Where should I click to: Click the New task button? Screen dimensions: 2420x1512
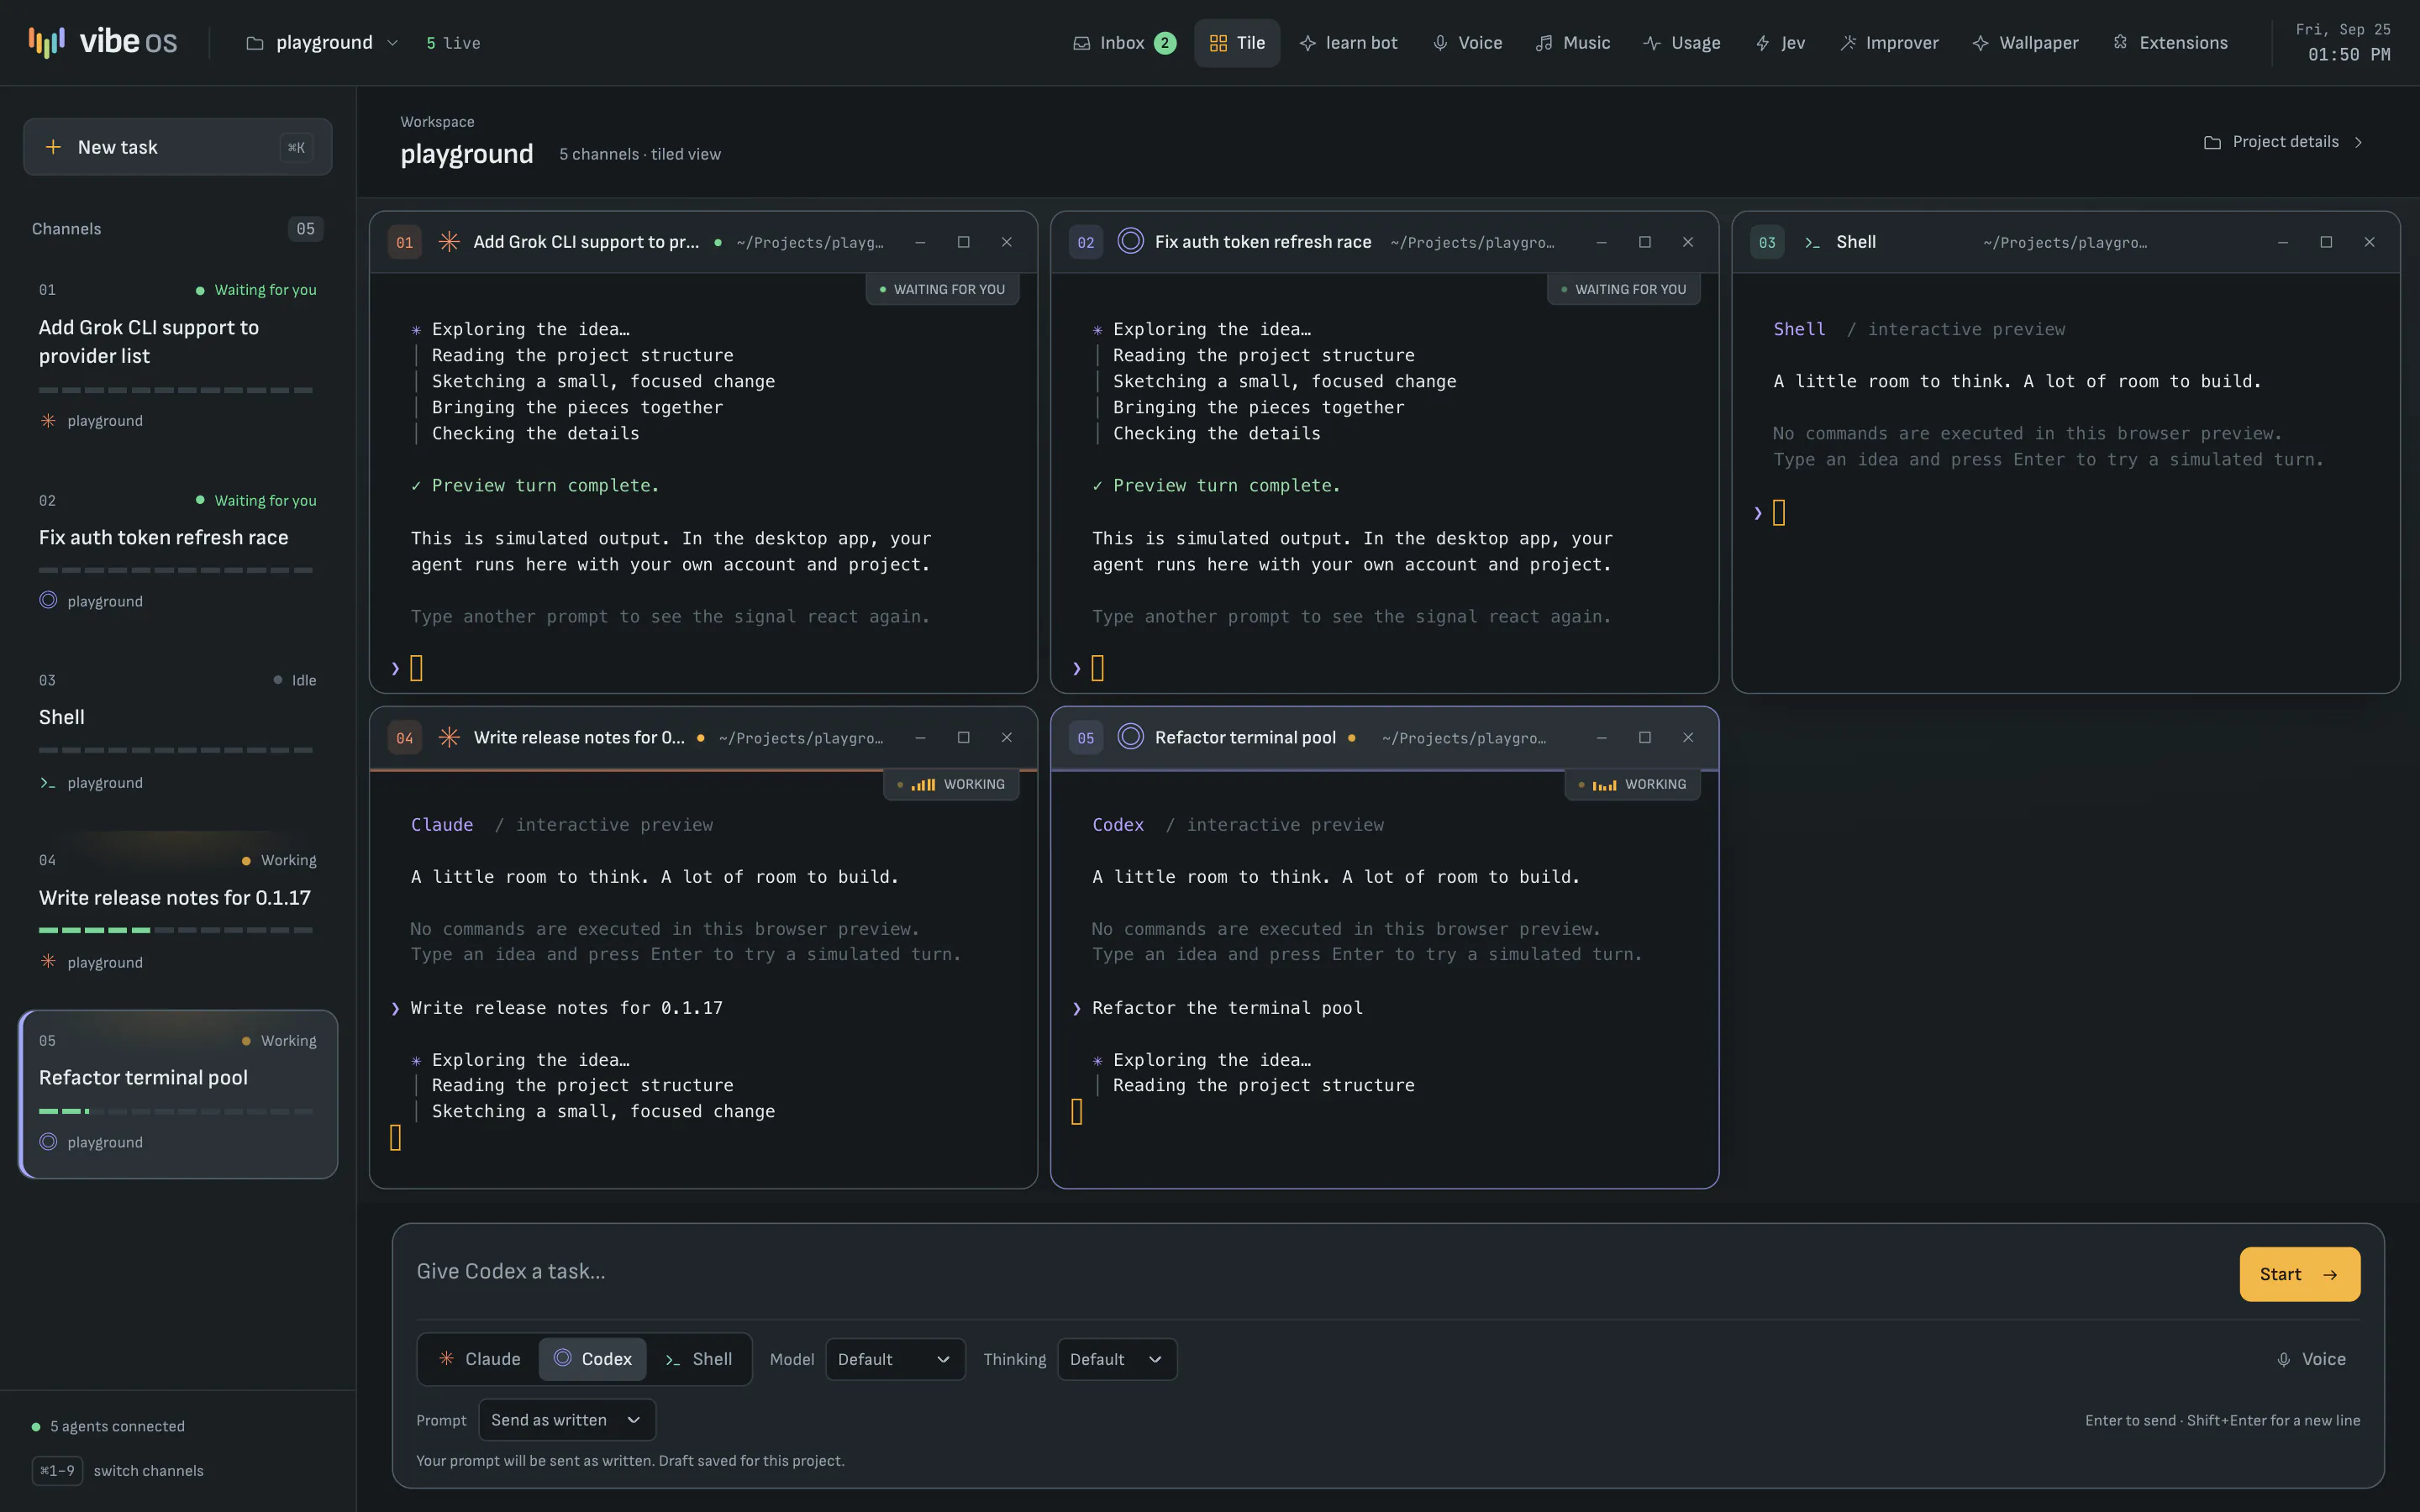coord(178,147)
